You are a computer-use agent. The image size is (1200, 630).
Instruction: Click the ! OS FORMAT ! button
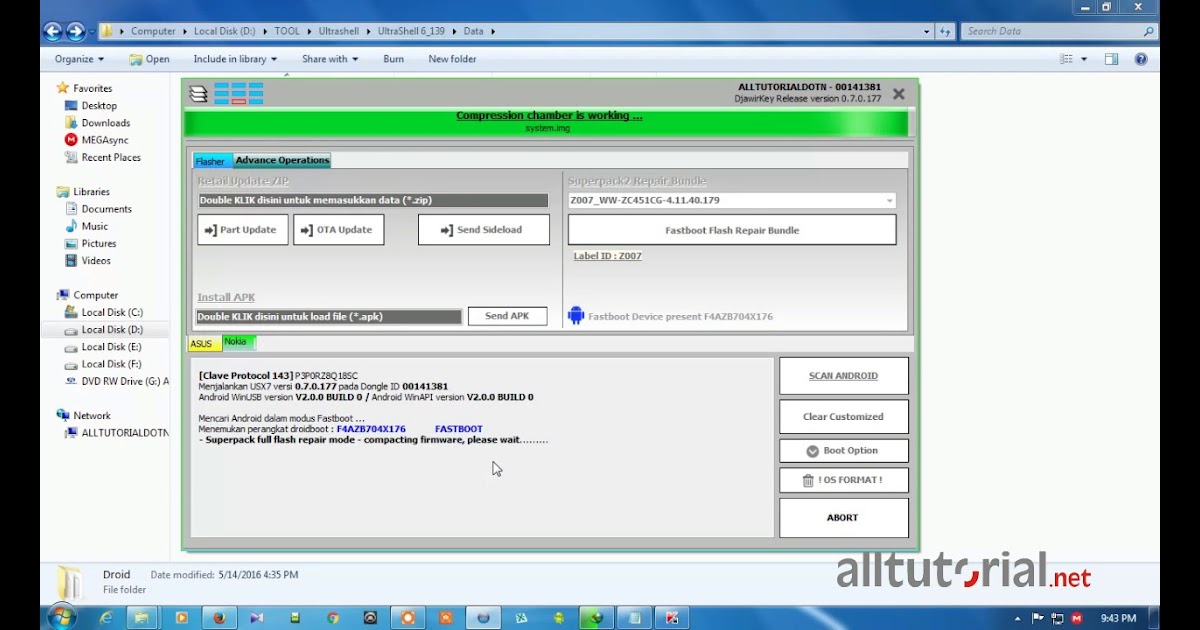point(843,480)
